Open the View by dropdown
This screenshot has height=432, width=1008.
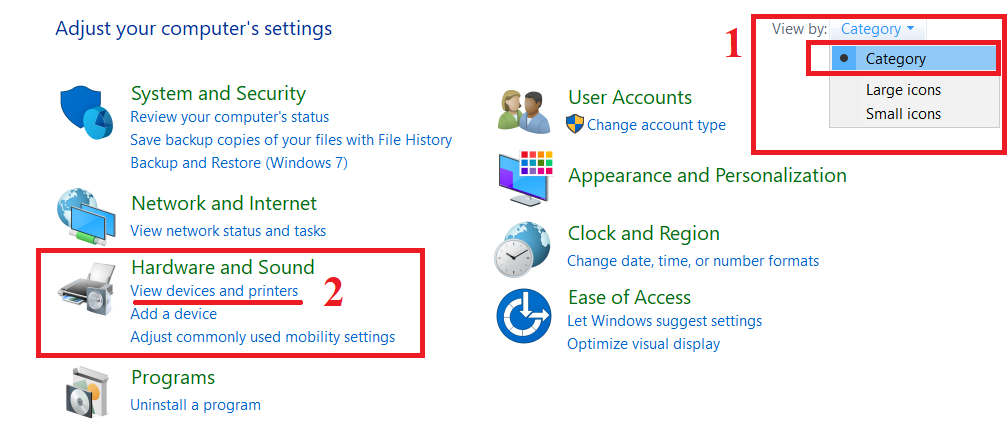(x=877, y=29)
